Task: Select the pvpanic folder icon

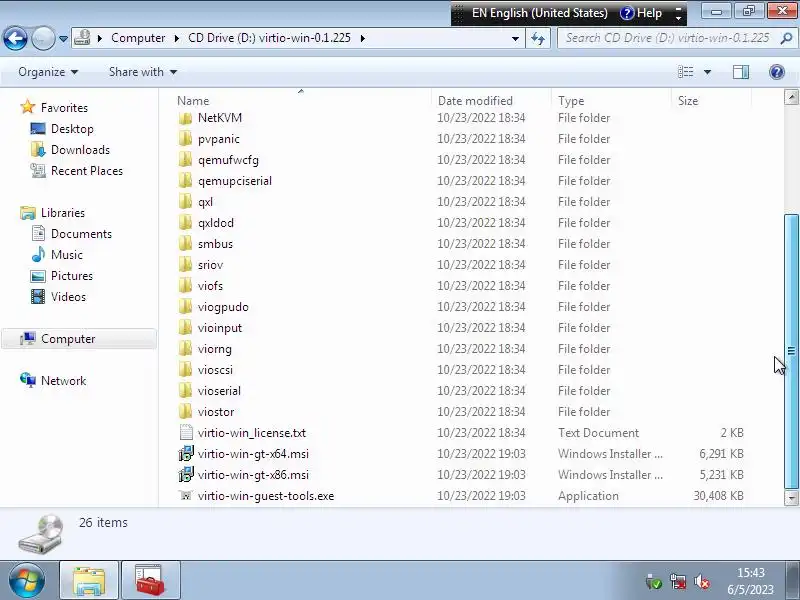Action: 185,139
